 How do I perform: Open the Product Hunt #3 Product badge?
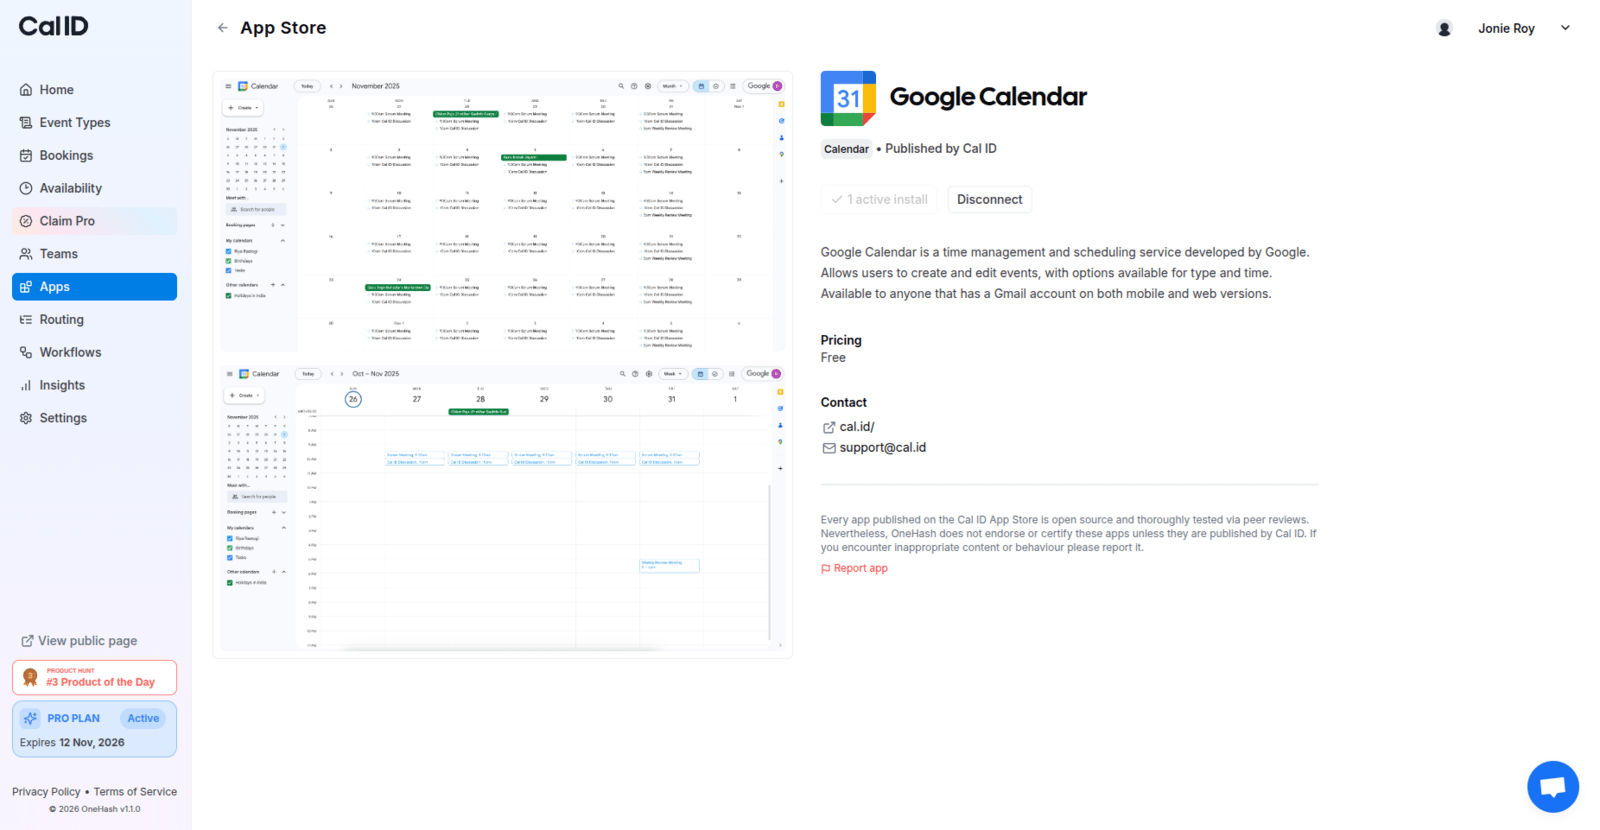[94, 677]
